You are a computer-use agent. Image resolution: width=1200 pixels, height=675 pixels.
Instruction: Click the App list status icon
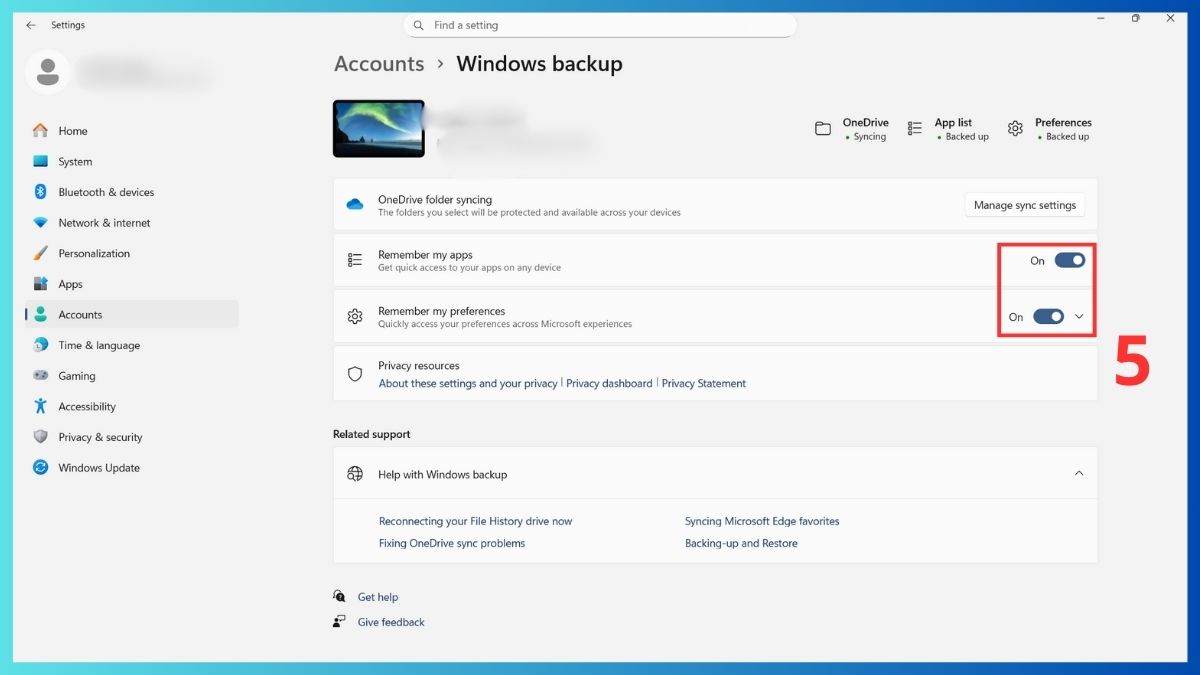pos(914,129)
